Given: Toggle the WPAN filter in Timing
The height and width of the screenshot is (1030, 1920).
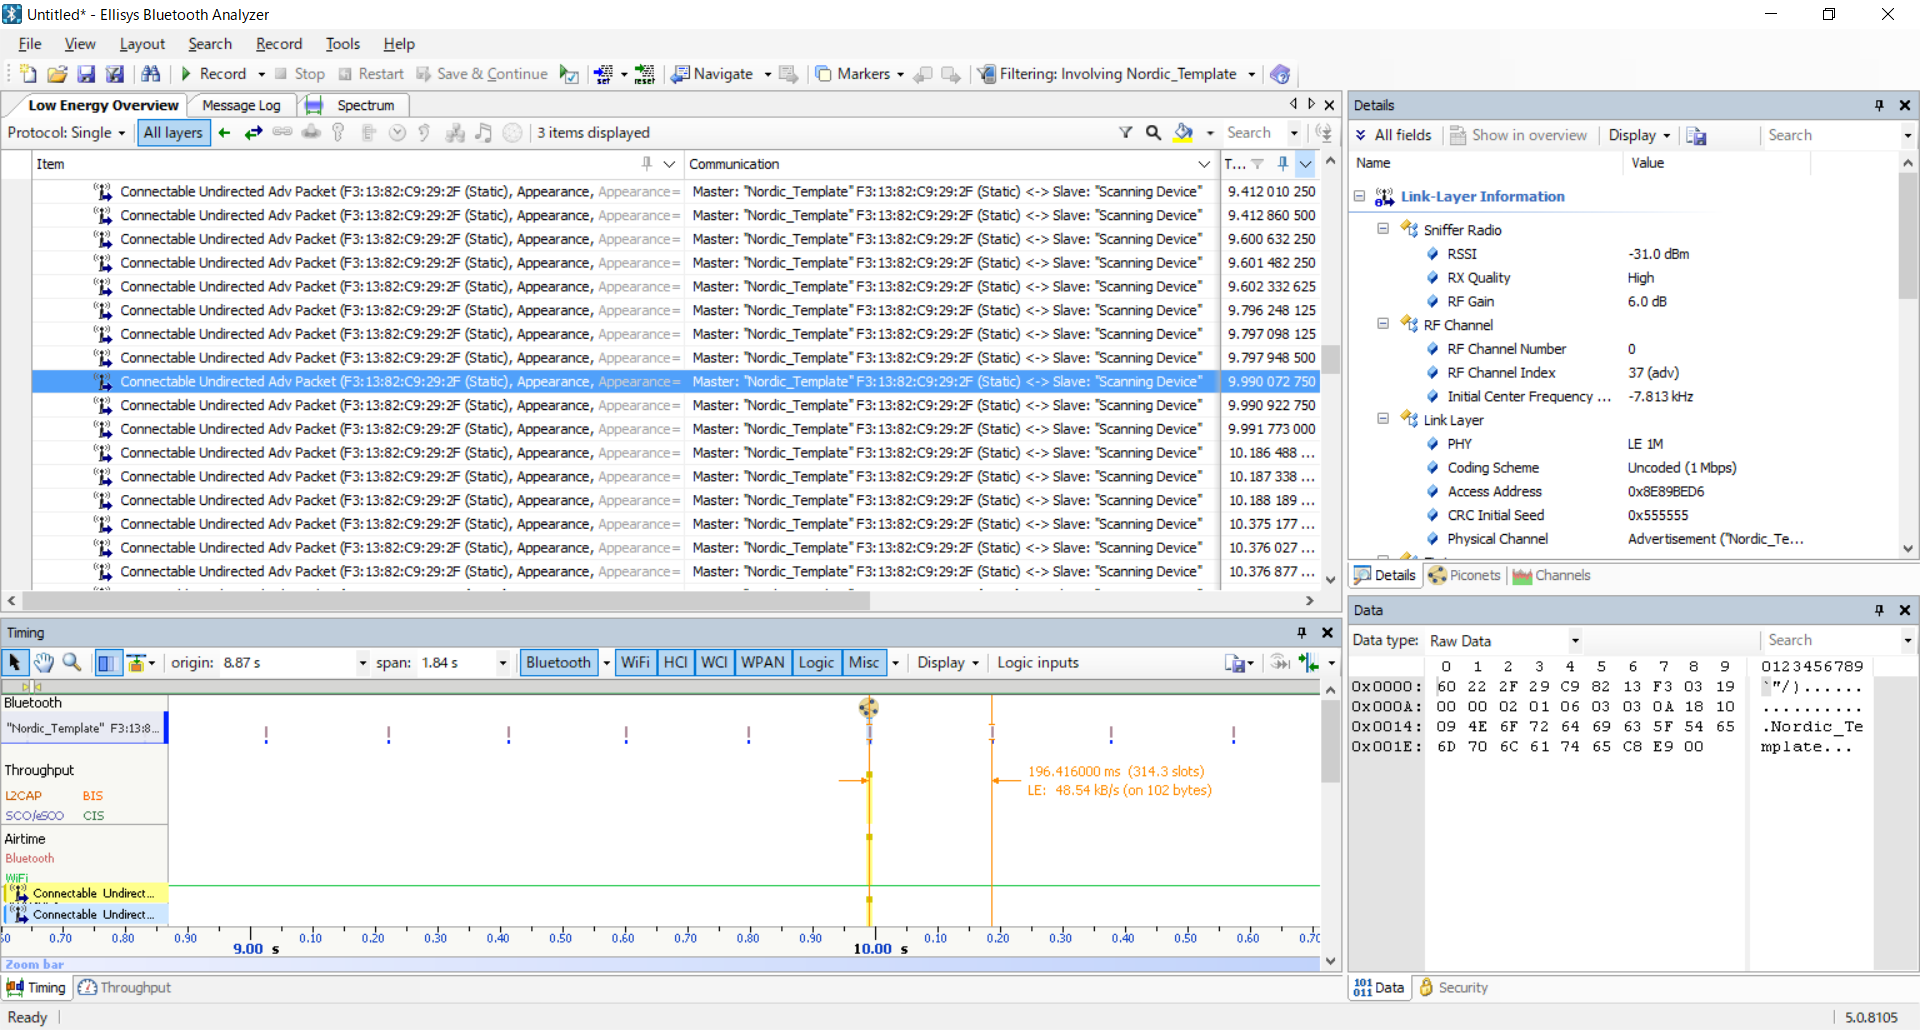Looking at the screenshot, I should (x=763, y=662).
